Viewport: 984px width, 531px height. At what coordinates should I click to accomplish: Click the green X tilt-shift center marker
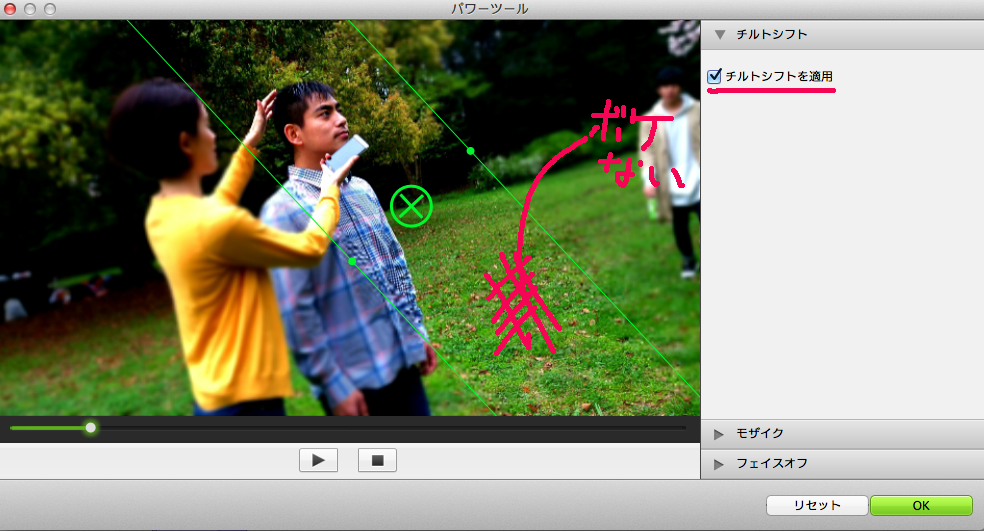[x=410, y=207]
